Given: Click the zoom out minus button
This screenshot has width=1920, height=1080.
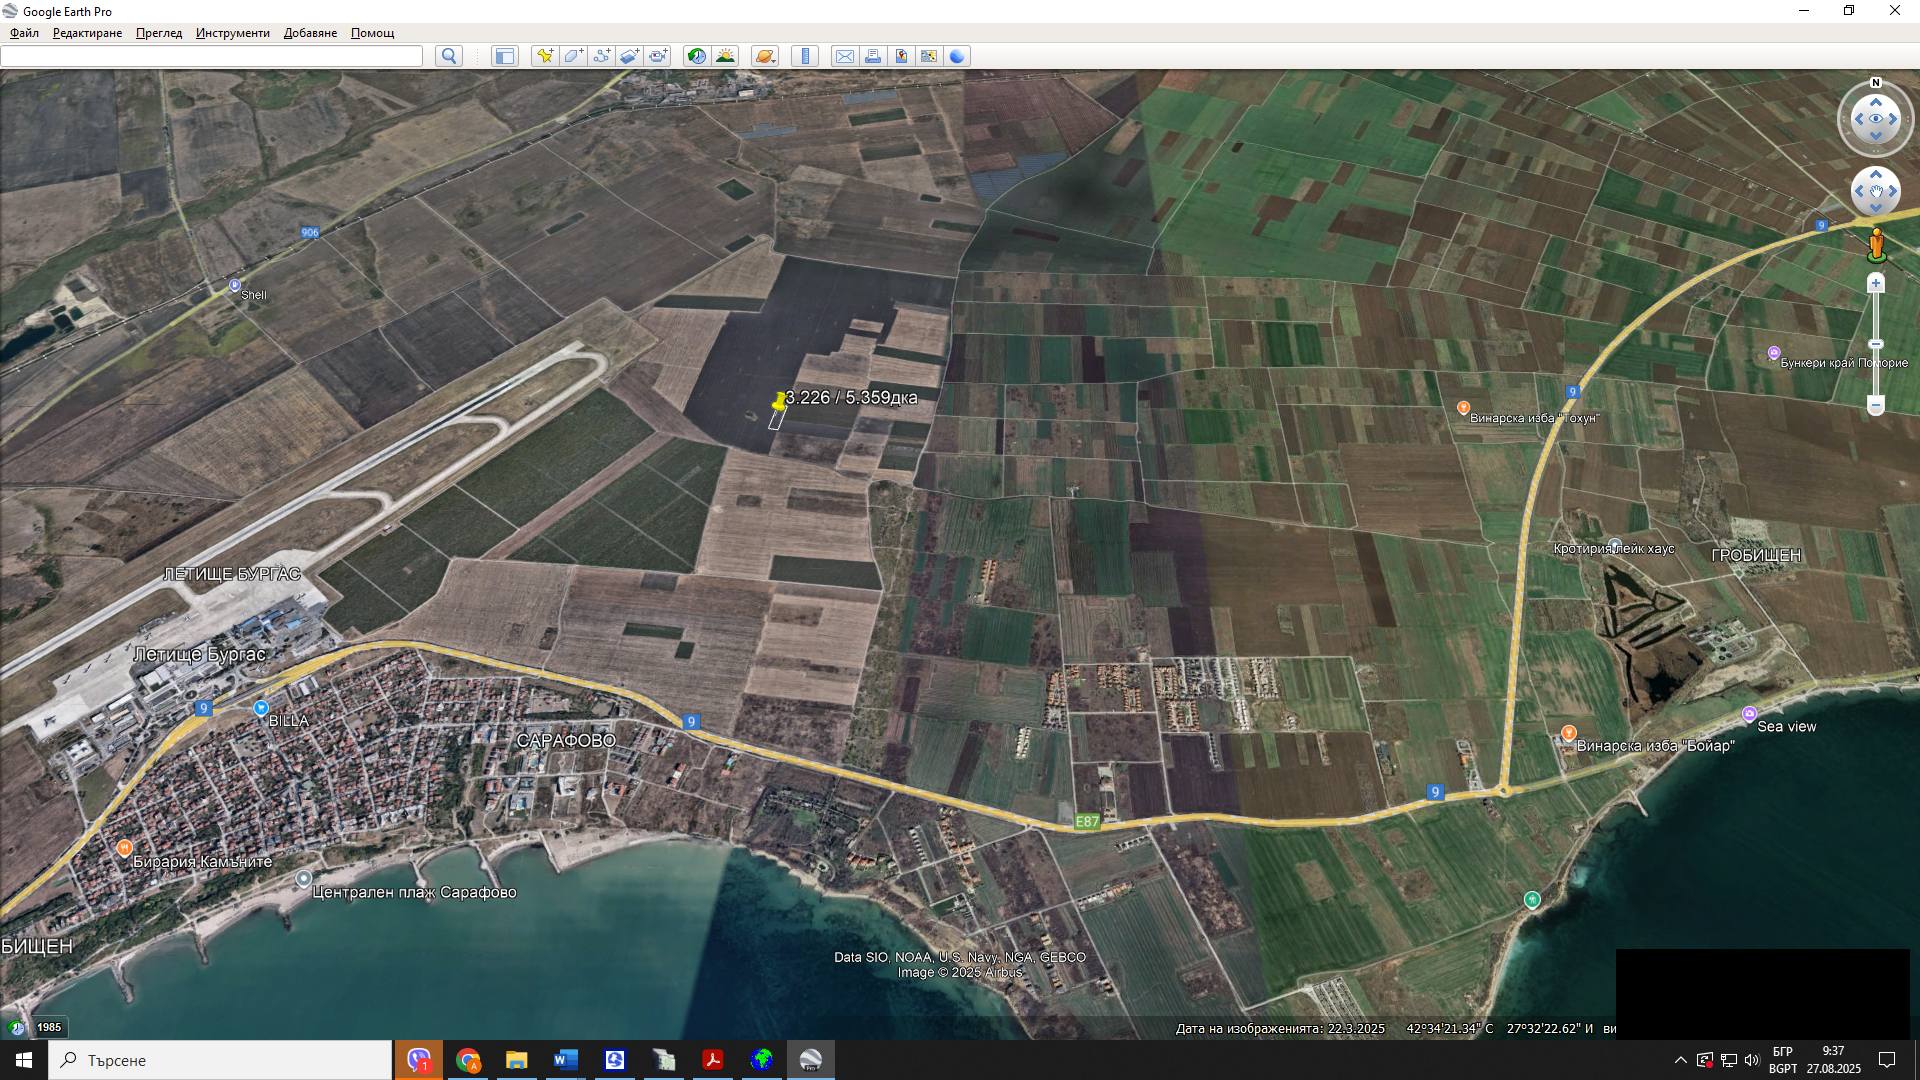Looking at the screenshot, I should 1876,405.
